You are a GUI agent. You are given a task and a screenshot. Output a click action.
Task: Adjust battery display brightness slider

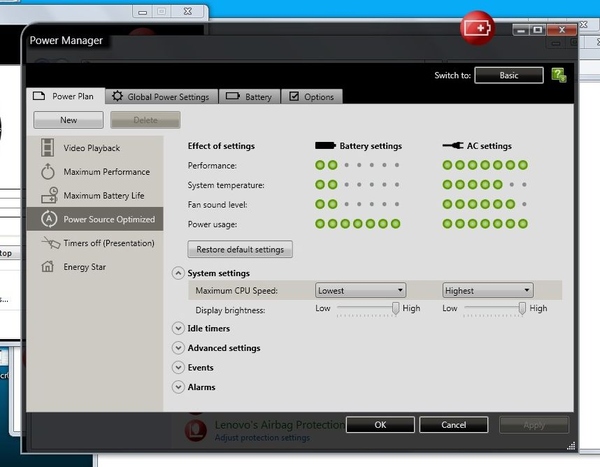tap(396, 308)
